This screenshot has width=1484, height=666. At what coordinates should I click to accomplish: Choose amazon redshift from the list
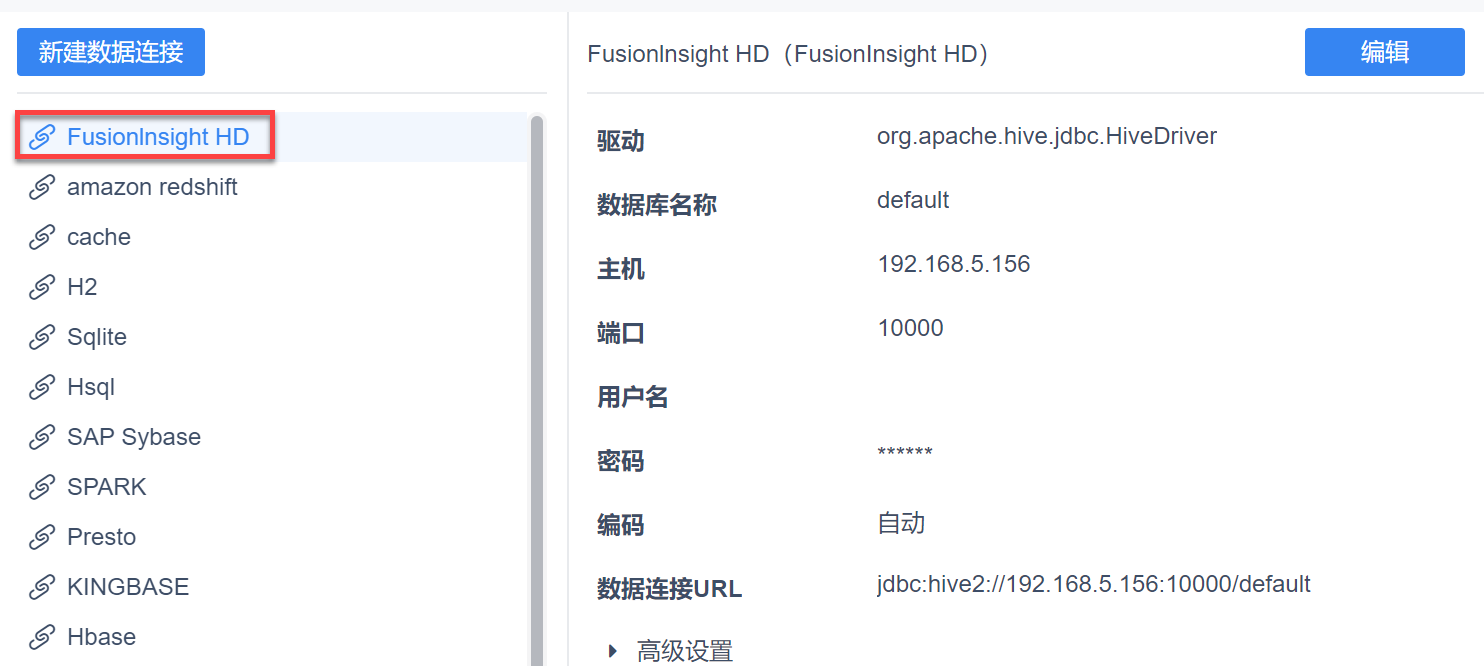click(152, 187)
